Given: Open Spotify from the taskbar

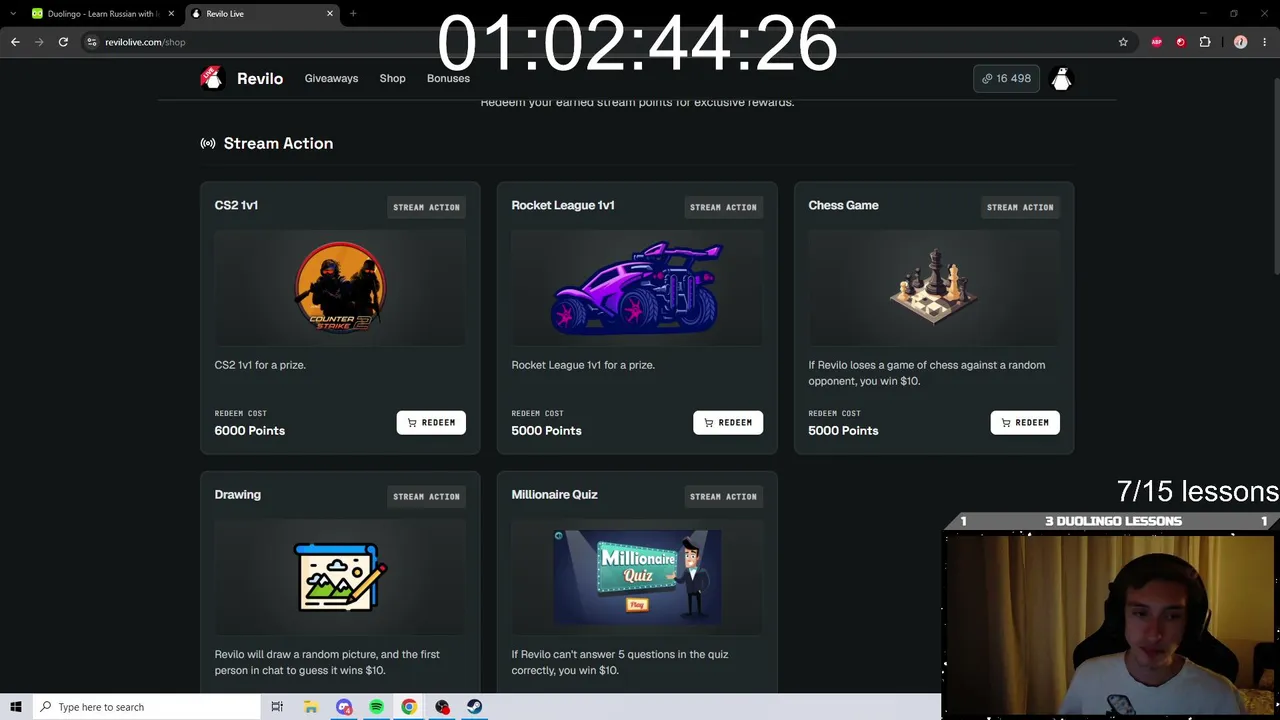Looking at the screenshot, I should (x=376, y=707).
